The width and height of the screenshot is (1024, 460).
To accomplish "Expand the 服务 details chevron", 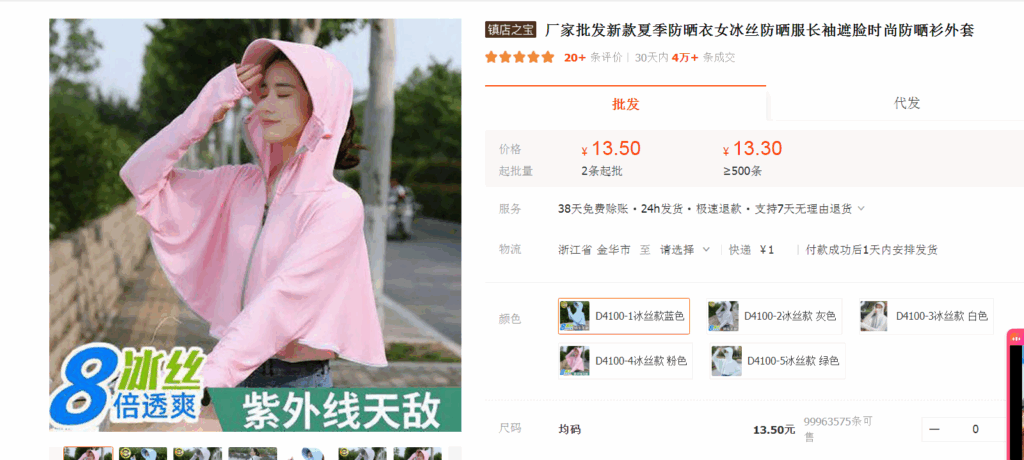I will tap(861, 209).
